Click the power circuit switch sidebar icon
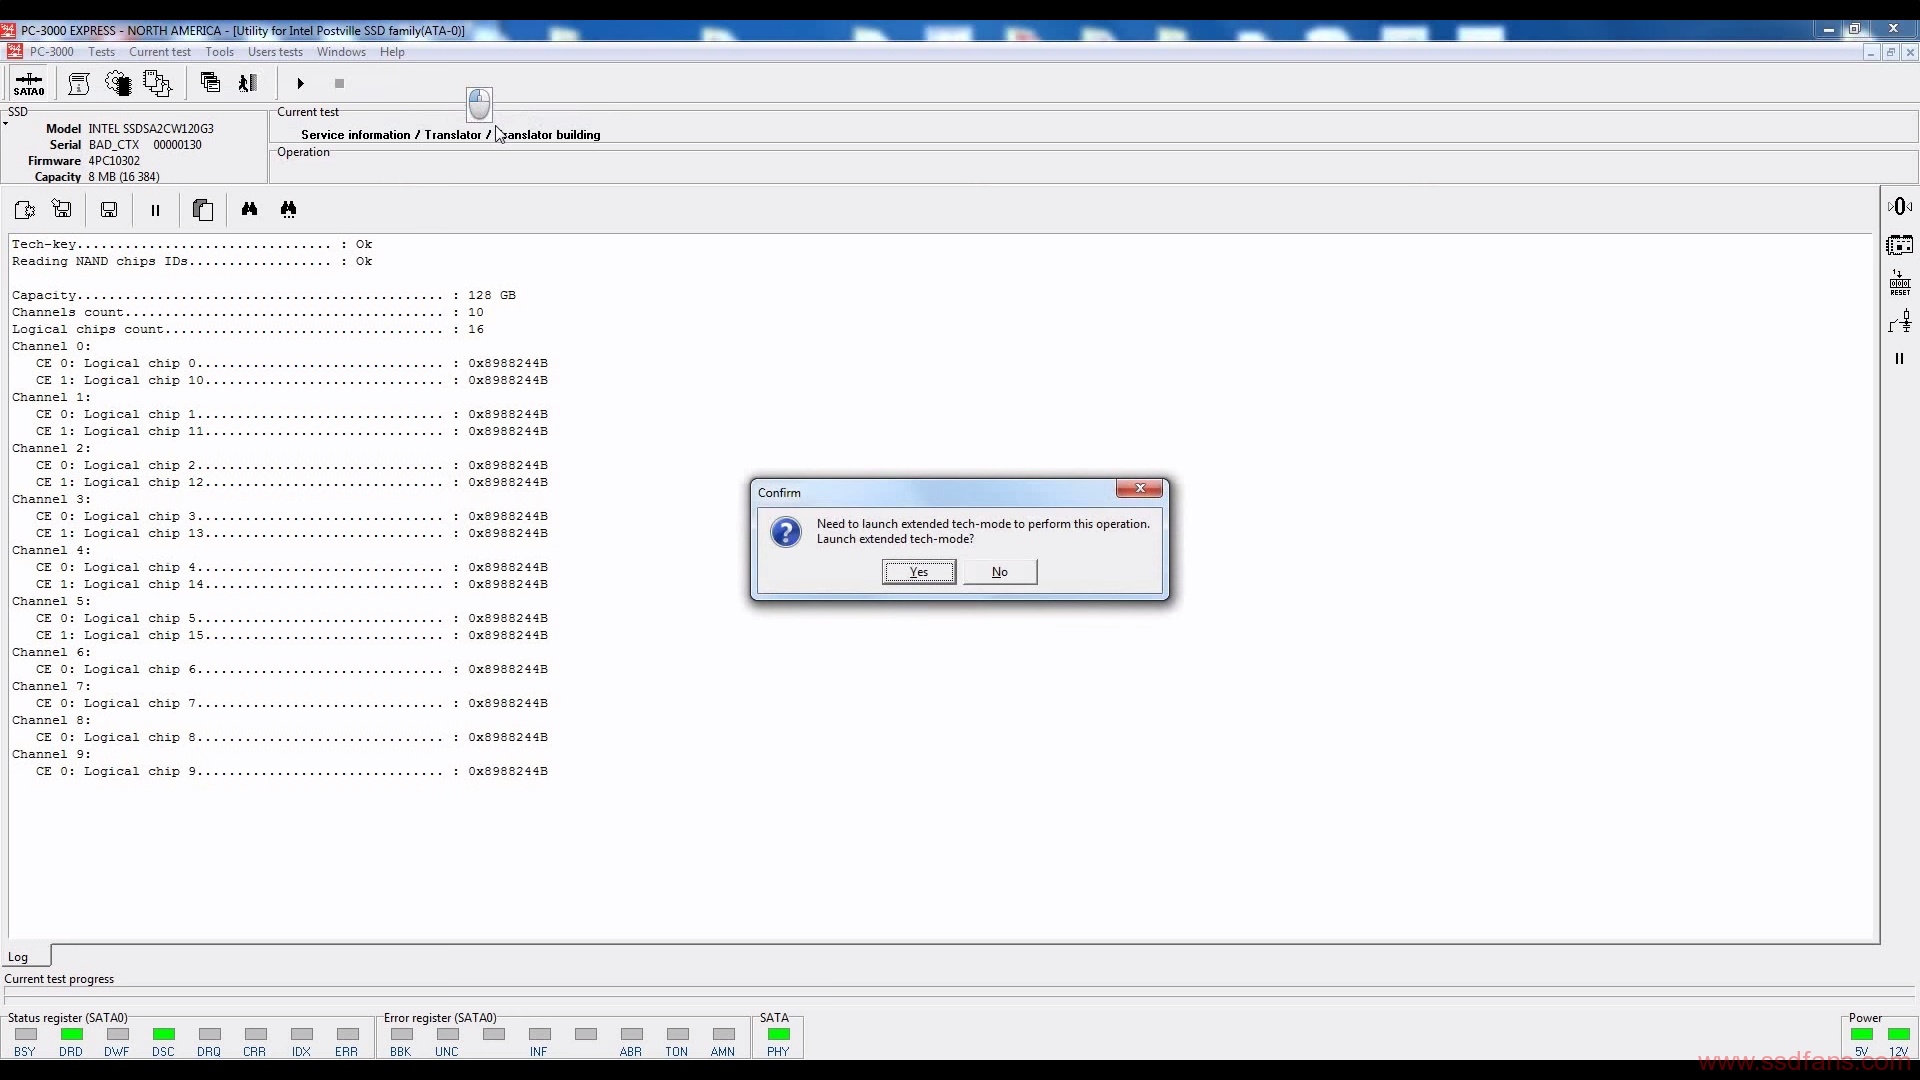Viewport: 1920px width, 1080px height. [1900, 322]
